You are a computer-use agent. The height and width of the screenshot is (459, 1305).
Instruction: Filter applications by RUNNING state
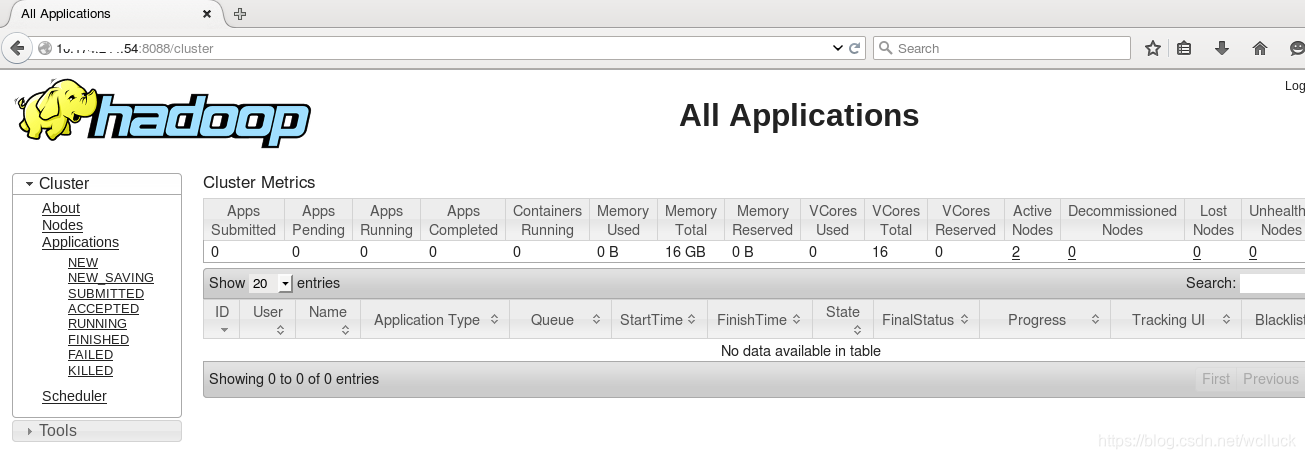point(97,324)
